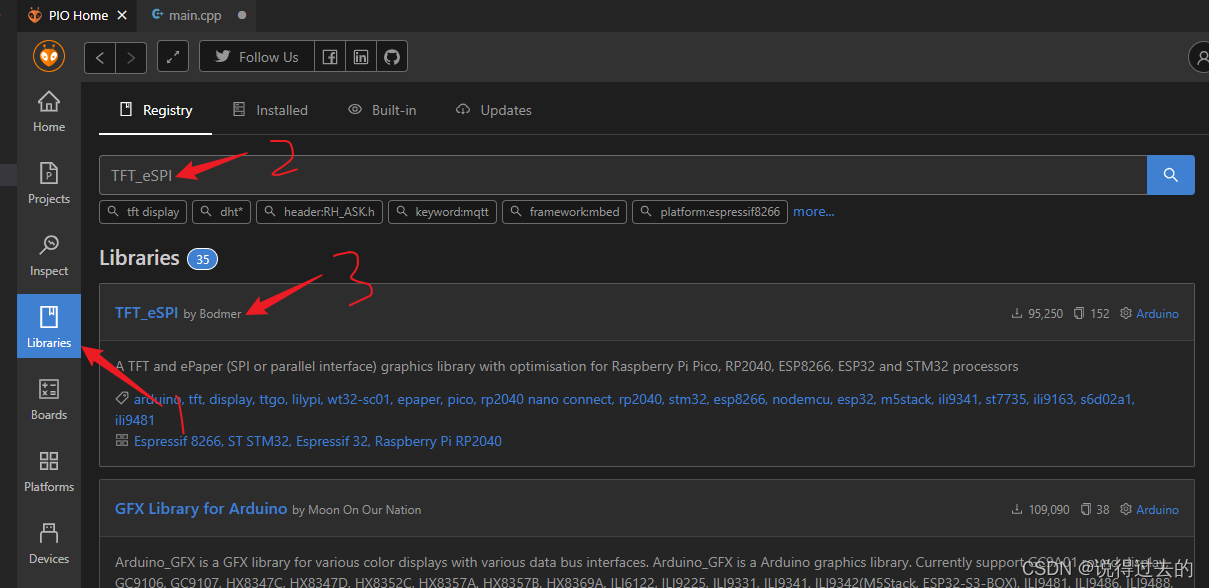Click the expand fullscreen icon

point(174,57)
